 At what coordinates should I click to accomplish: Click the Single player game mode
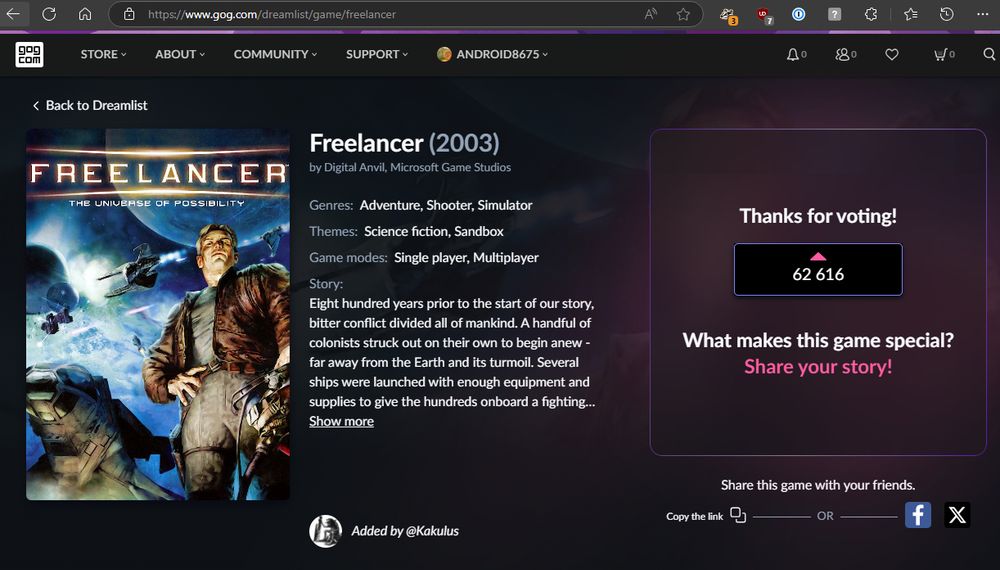pyautogui.click(x=429, y=258)
